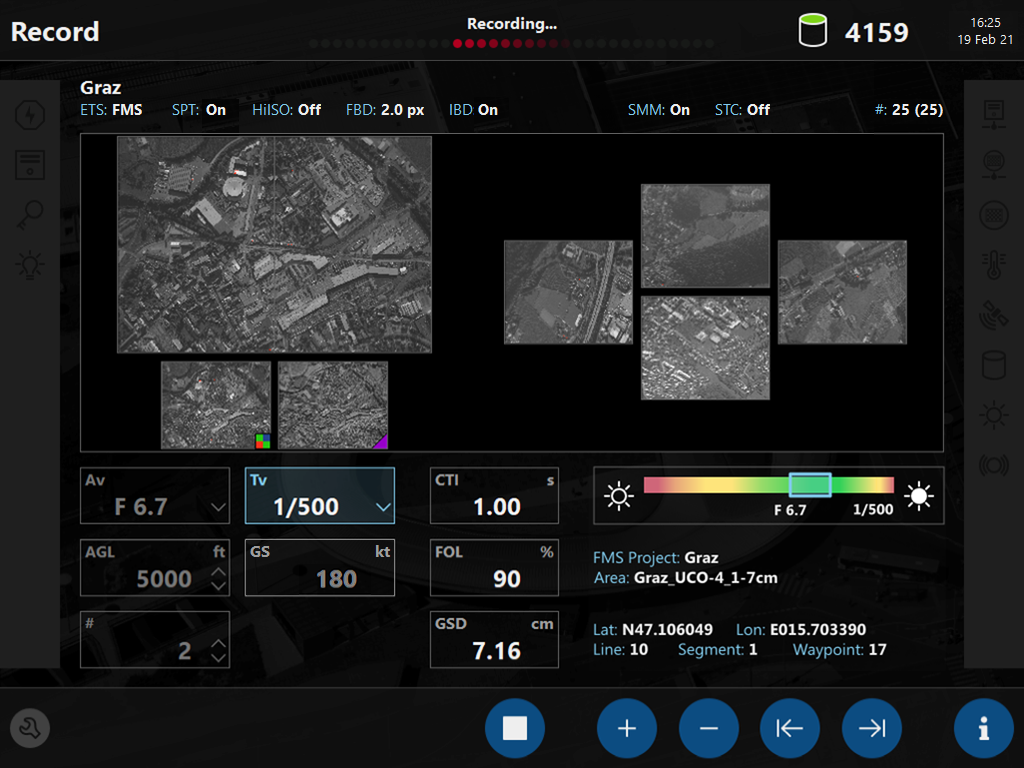Click the brighter sun icon right of exposure bar
This screenshot has height=768, width=1024.
click(919, 496)
